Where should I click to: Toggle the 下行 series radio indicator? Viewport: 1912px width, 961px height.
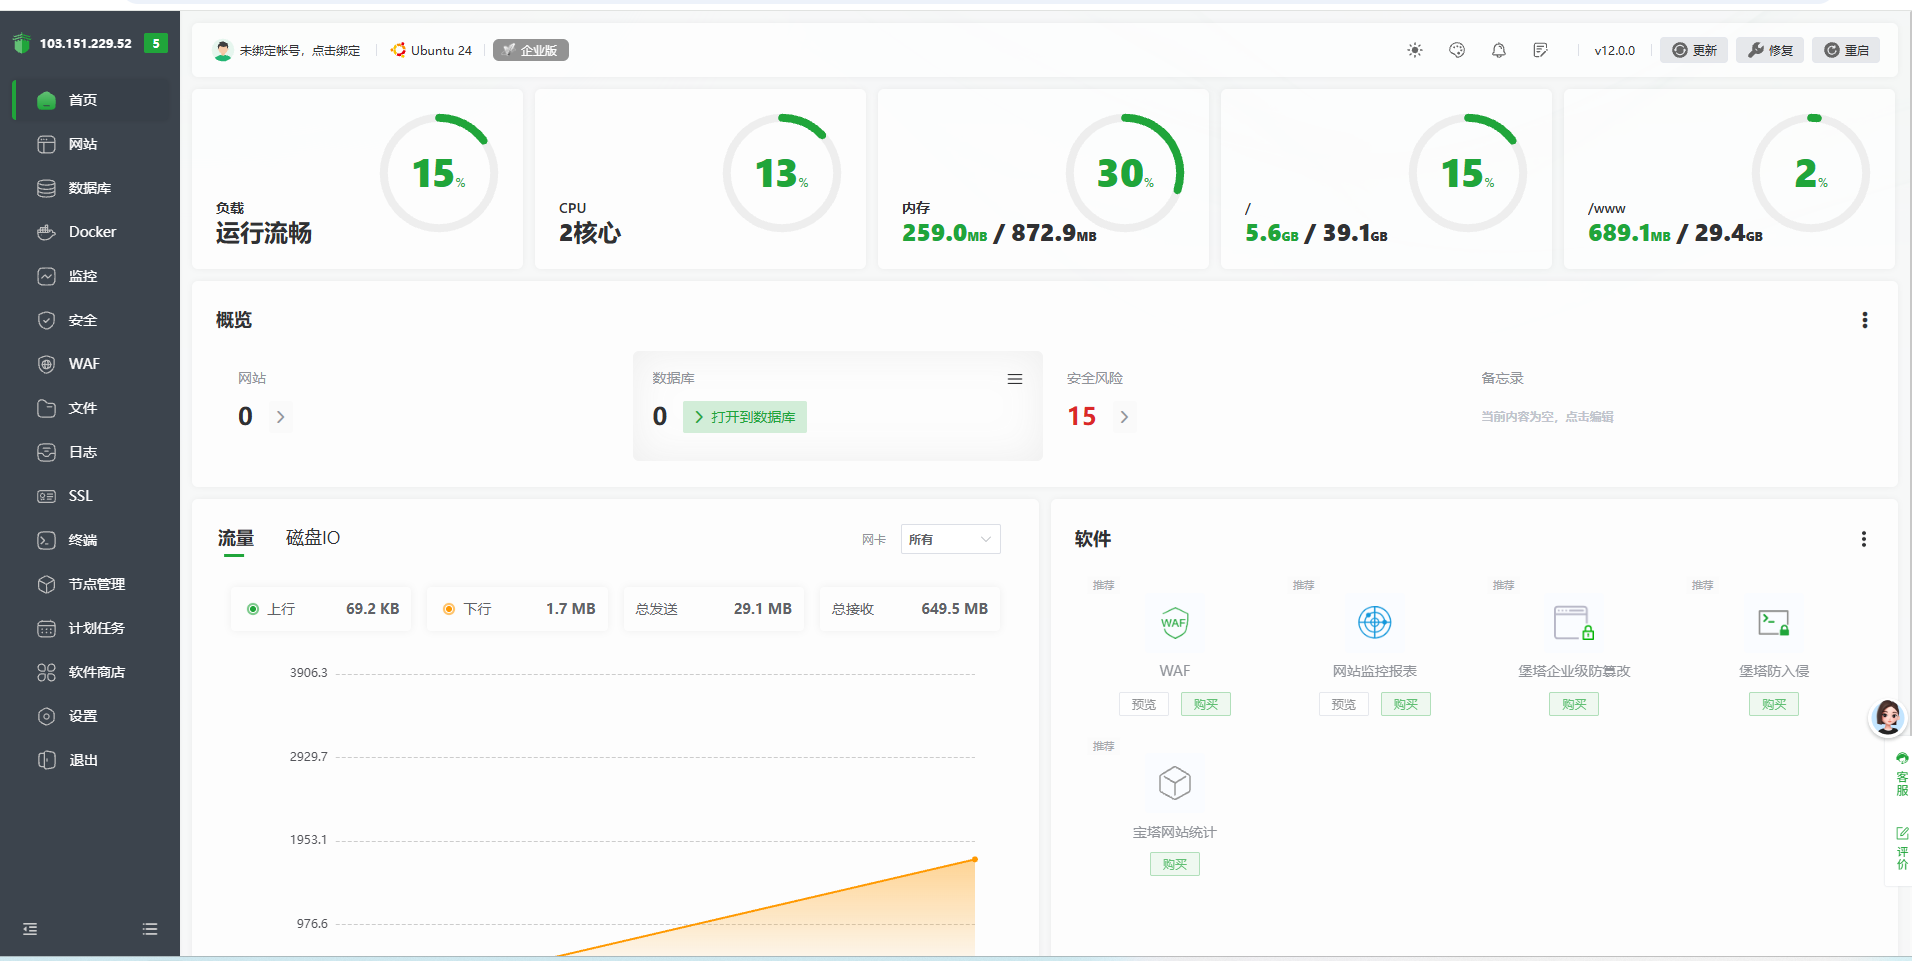tap(449, 609)
